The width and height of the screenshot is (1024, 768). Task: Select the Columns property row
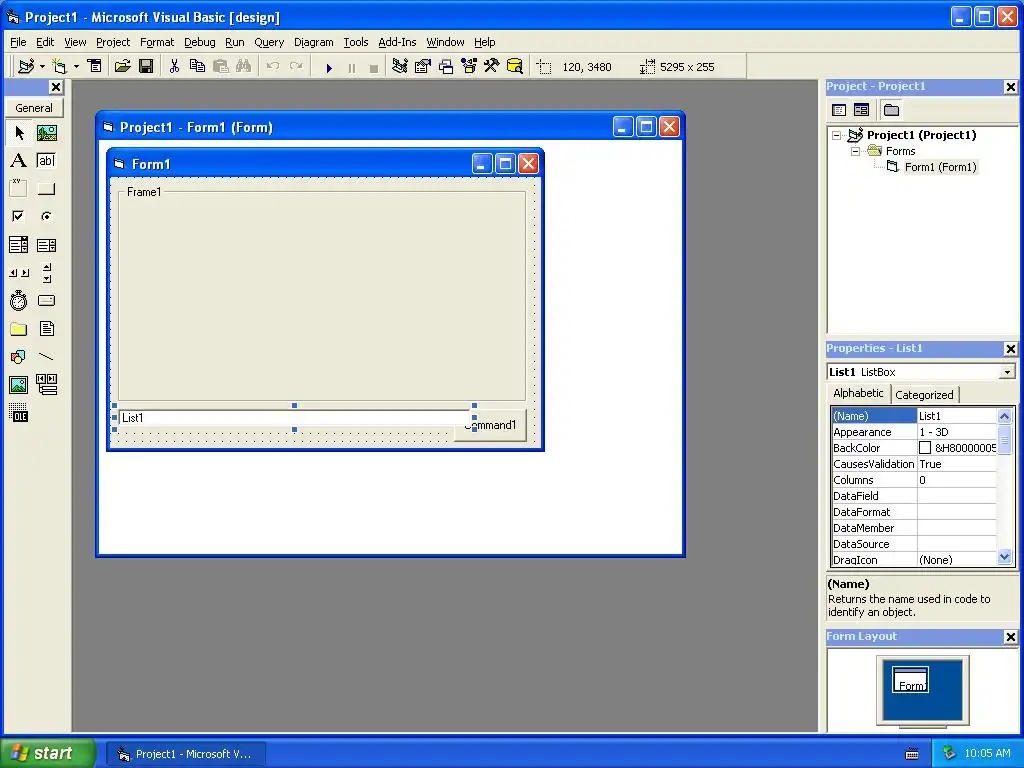(x=914, y=480)
